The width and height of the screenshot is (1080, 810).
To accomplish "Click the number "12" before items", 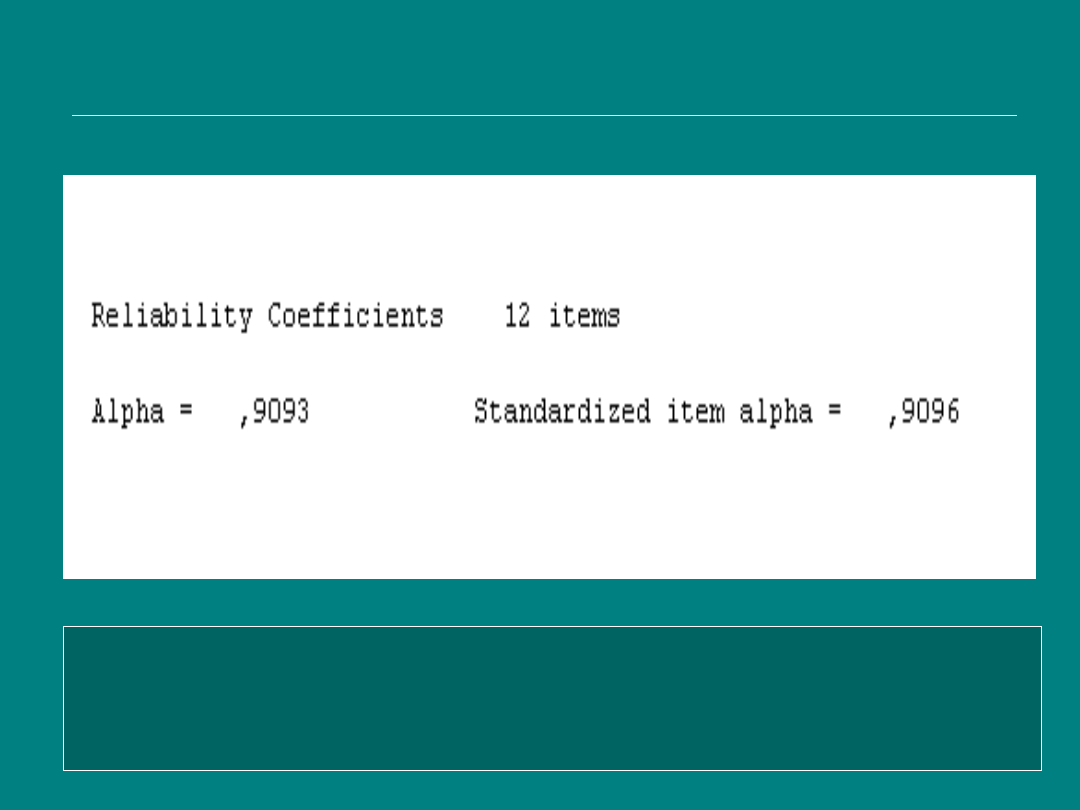I will pyautogui.click(x=517, y=317).
